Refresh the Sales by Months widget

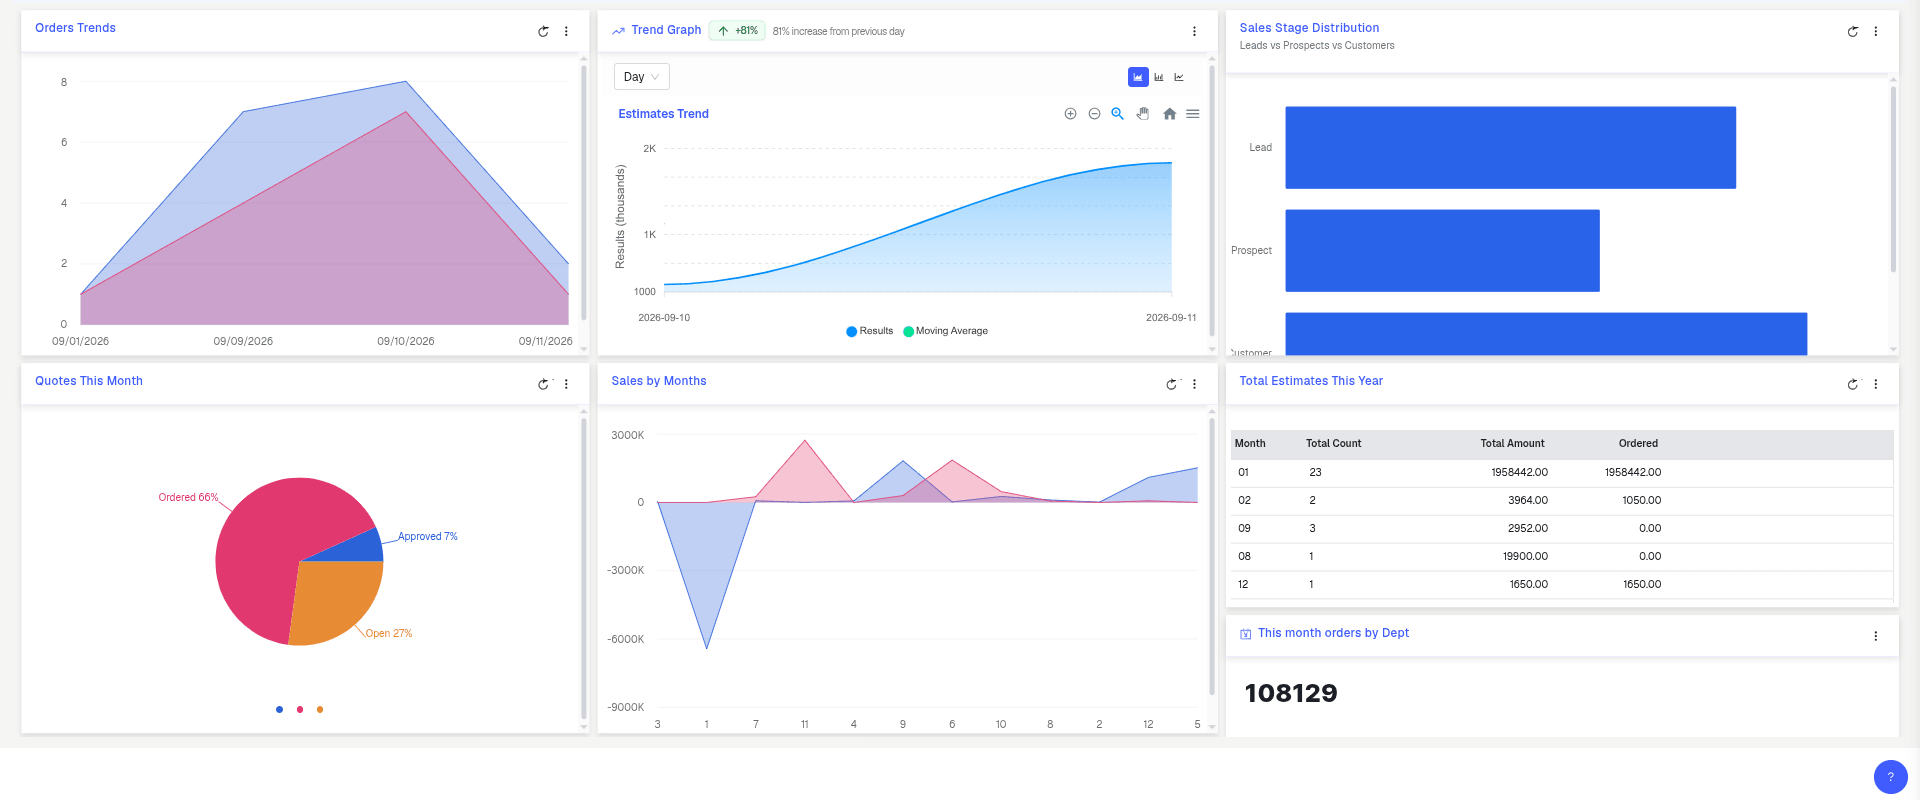tap(1171, 384)
